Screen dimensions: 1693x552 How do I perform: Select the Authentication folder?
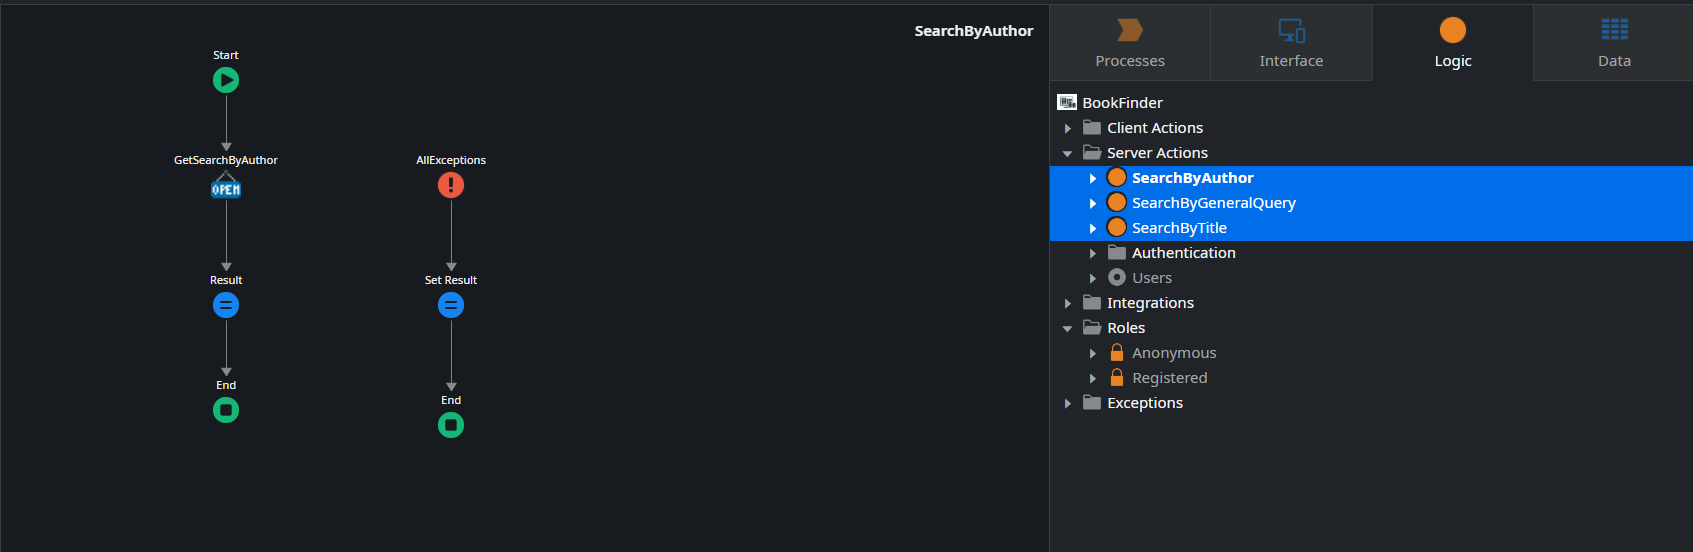[1183, 253]
